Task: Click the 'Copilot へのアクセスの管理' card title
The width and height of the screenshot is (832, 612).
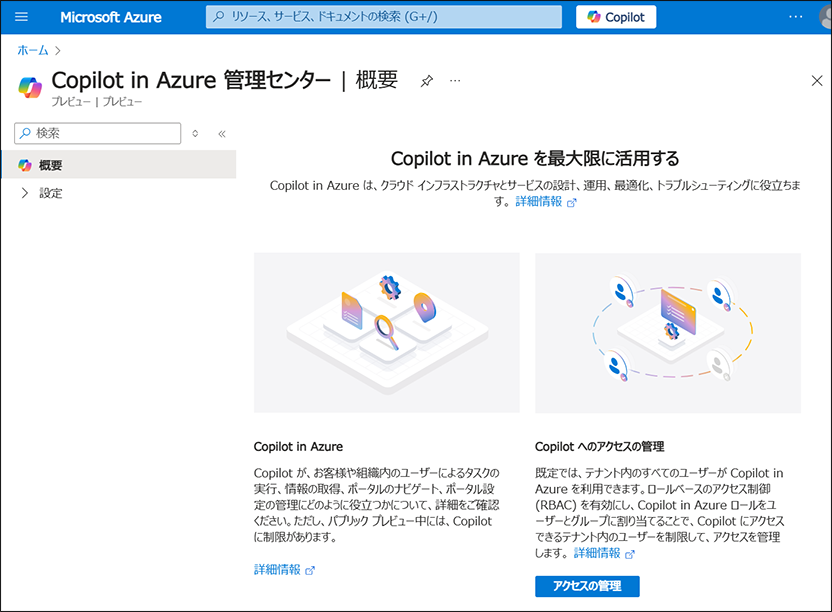Action: click(600, 447)
